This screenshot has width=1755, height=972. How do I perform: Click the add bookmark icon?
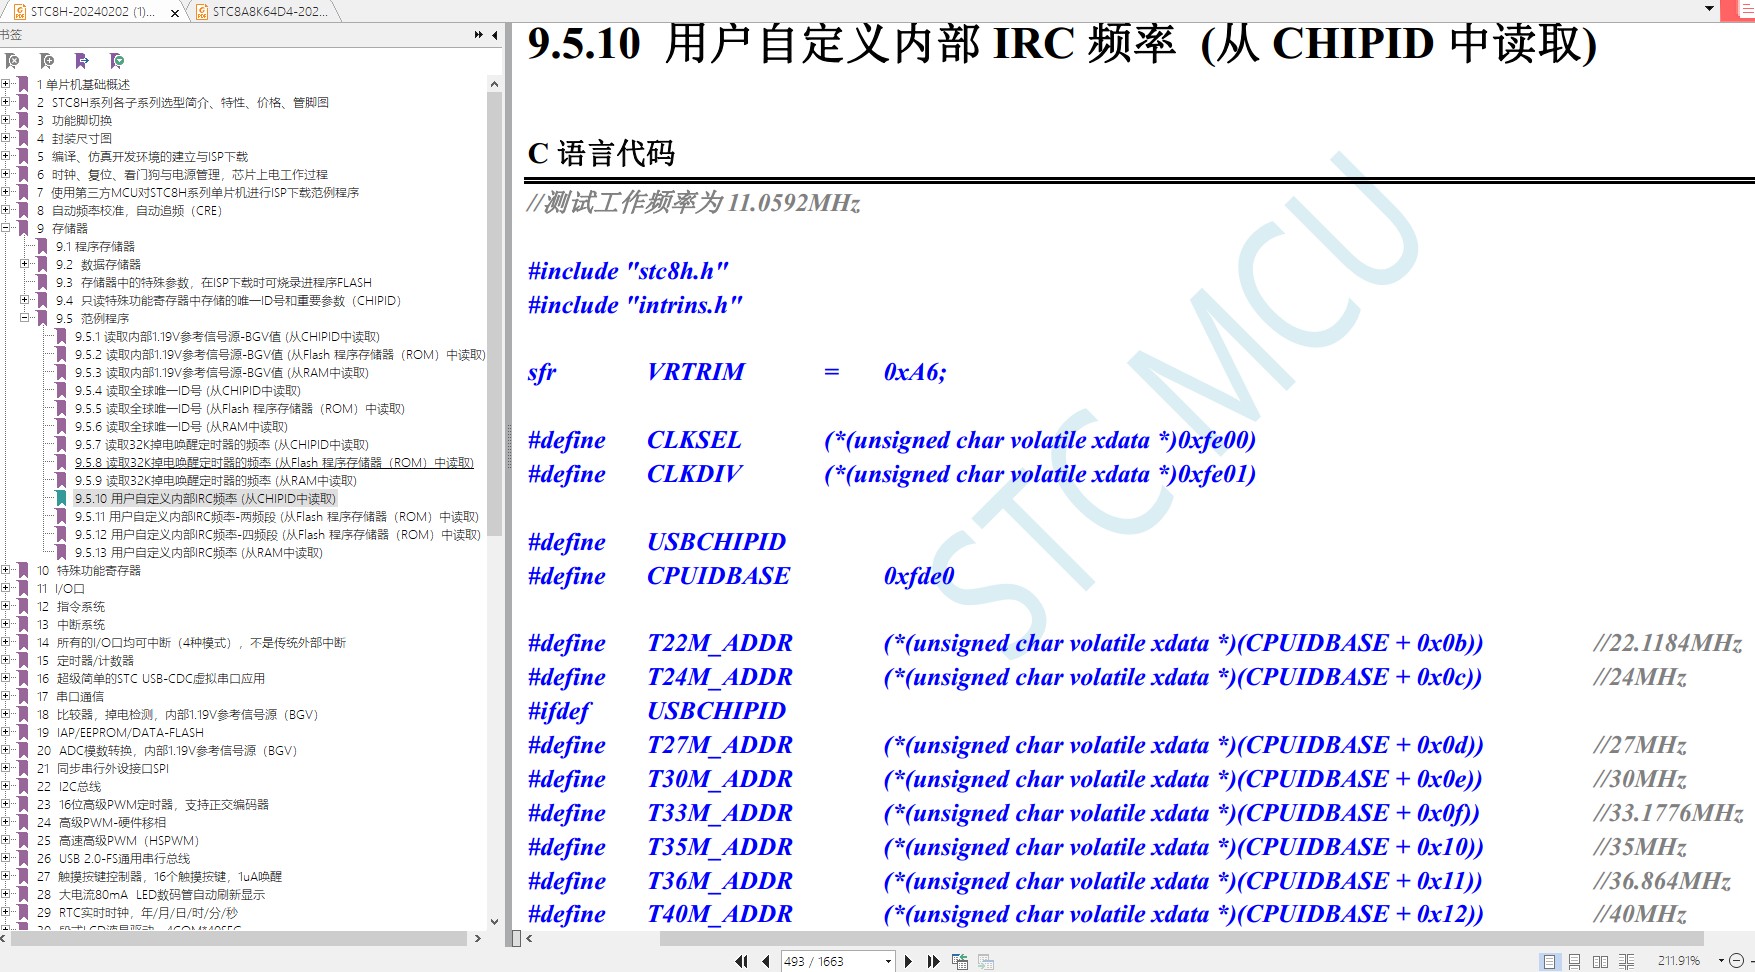(47, 61)
